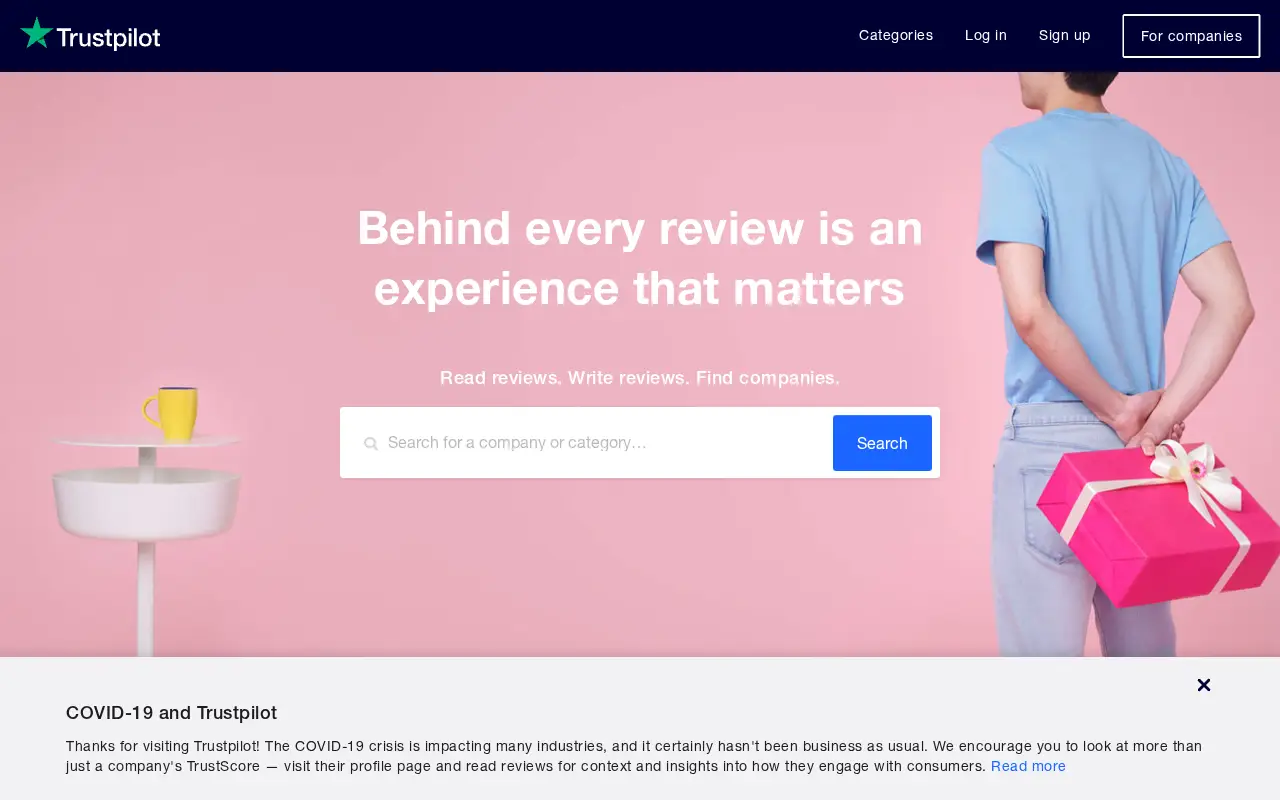
Task: Click the 'Behind every review' headline
Action: coord(640,258)
